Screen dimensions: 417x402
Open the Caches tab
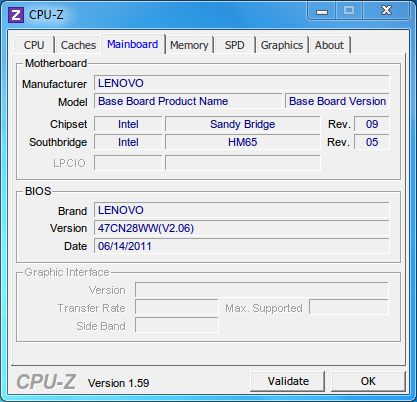[x=78, y=45]
